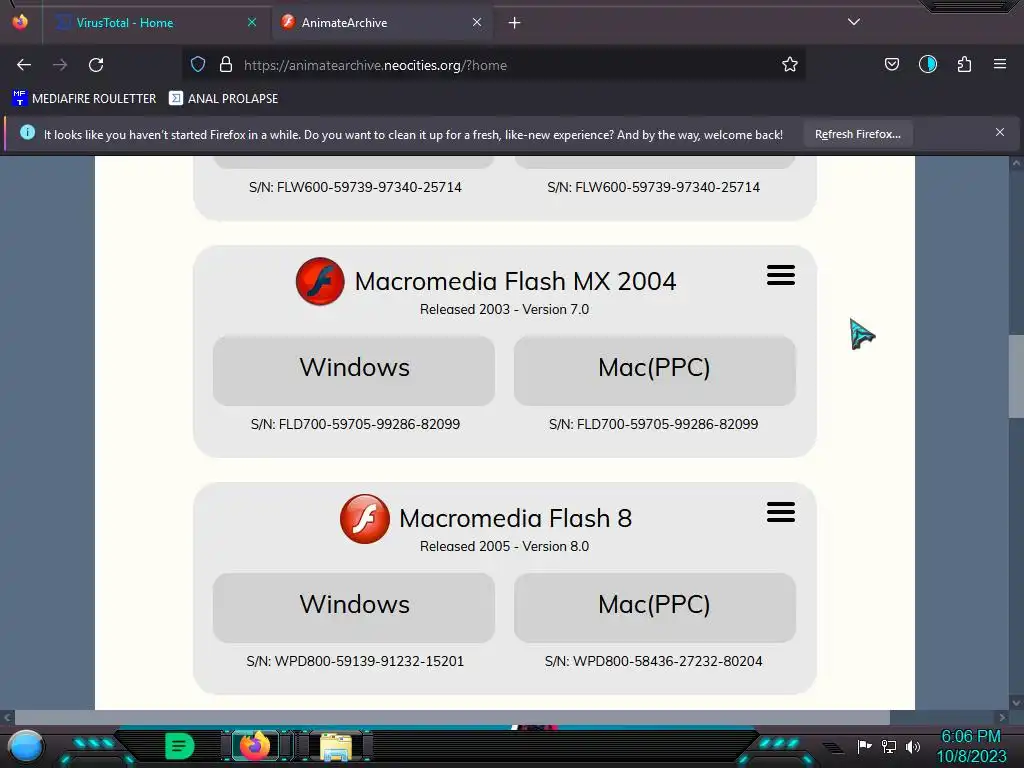
Task: Click the FLD700 serial under MX 2004 Mac(PPC) button
Action: [x=654, y=424]
